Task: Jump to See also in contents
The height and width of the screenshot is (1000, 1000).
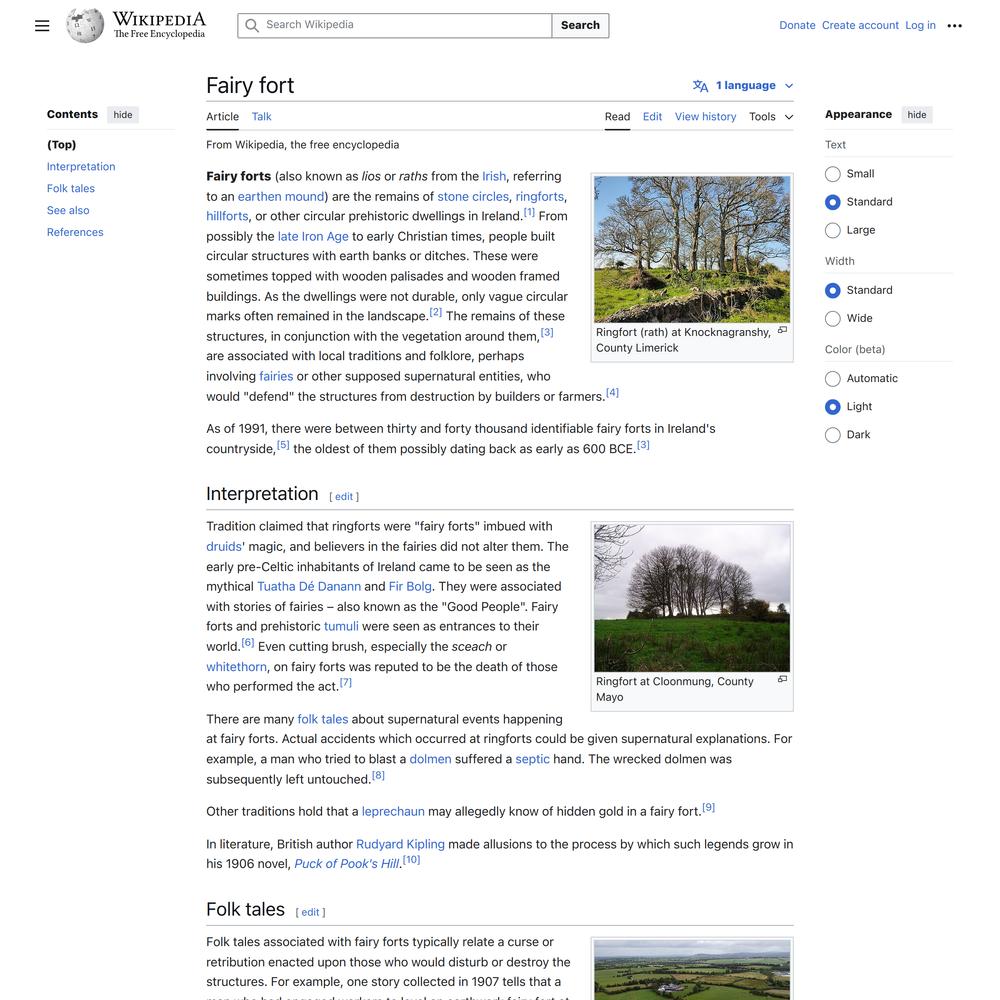Action: tap(68, 210)
